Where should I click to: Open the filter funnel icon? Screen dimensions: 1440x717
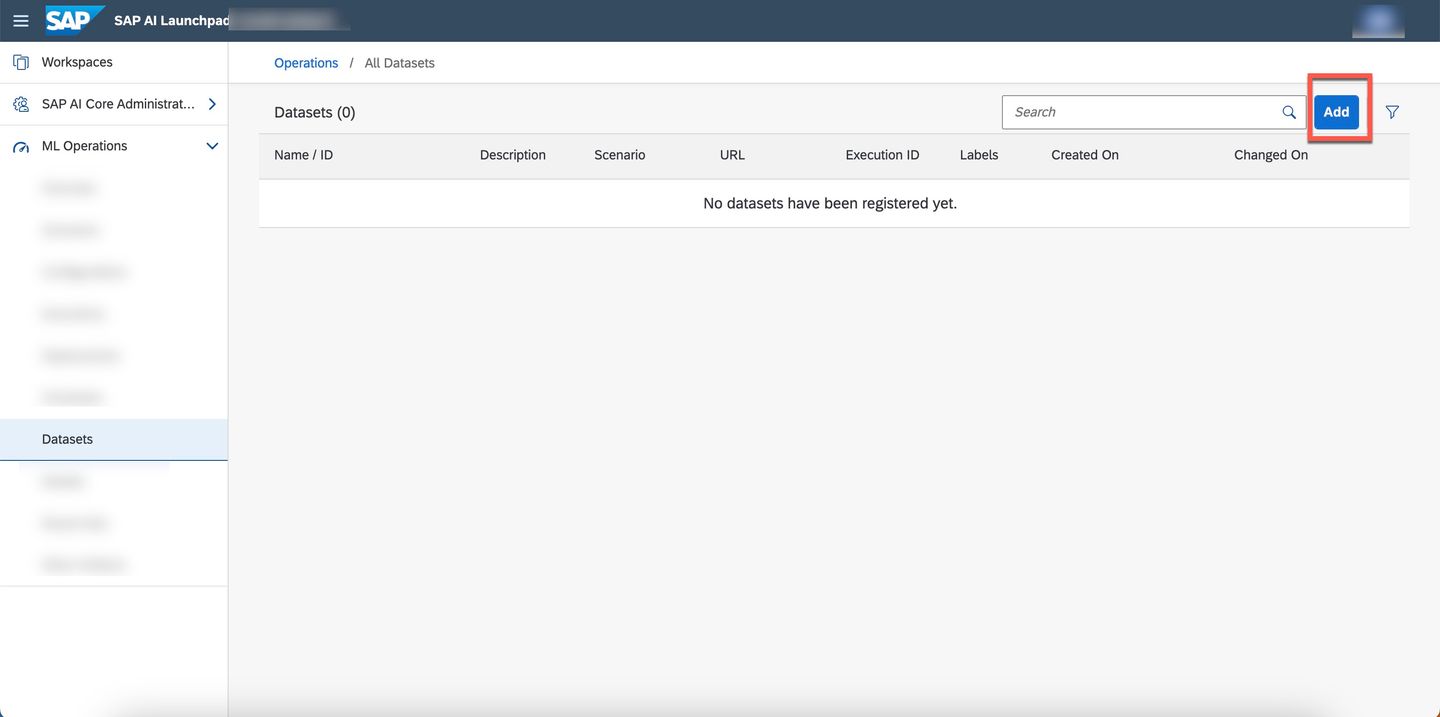[x=1392, y=112]
